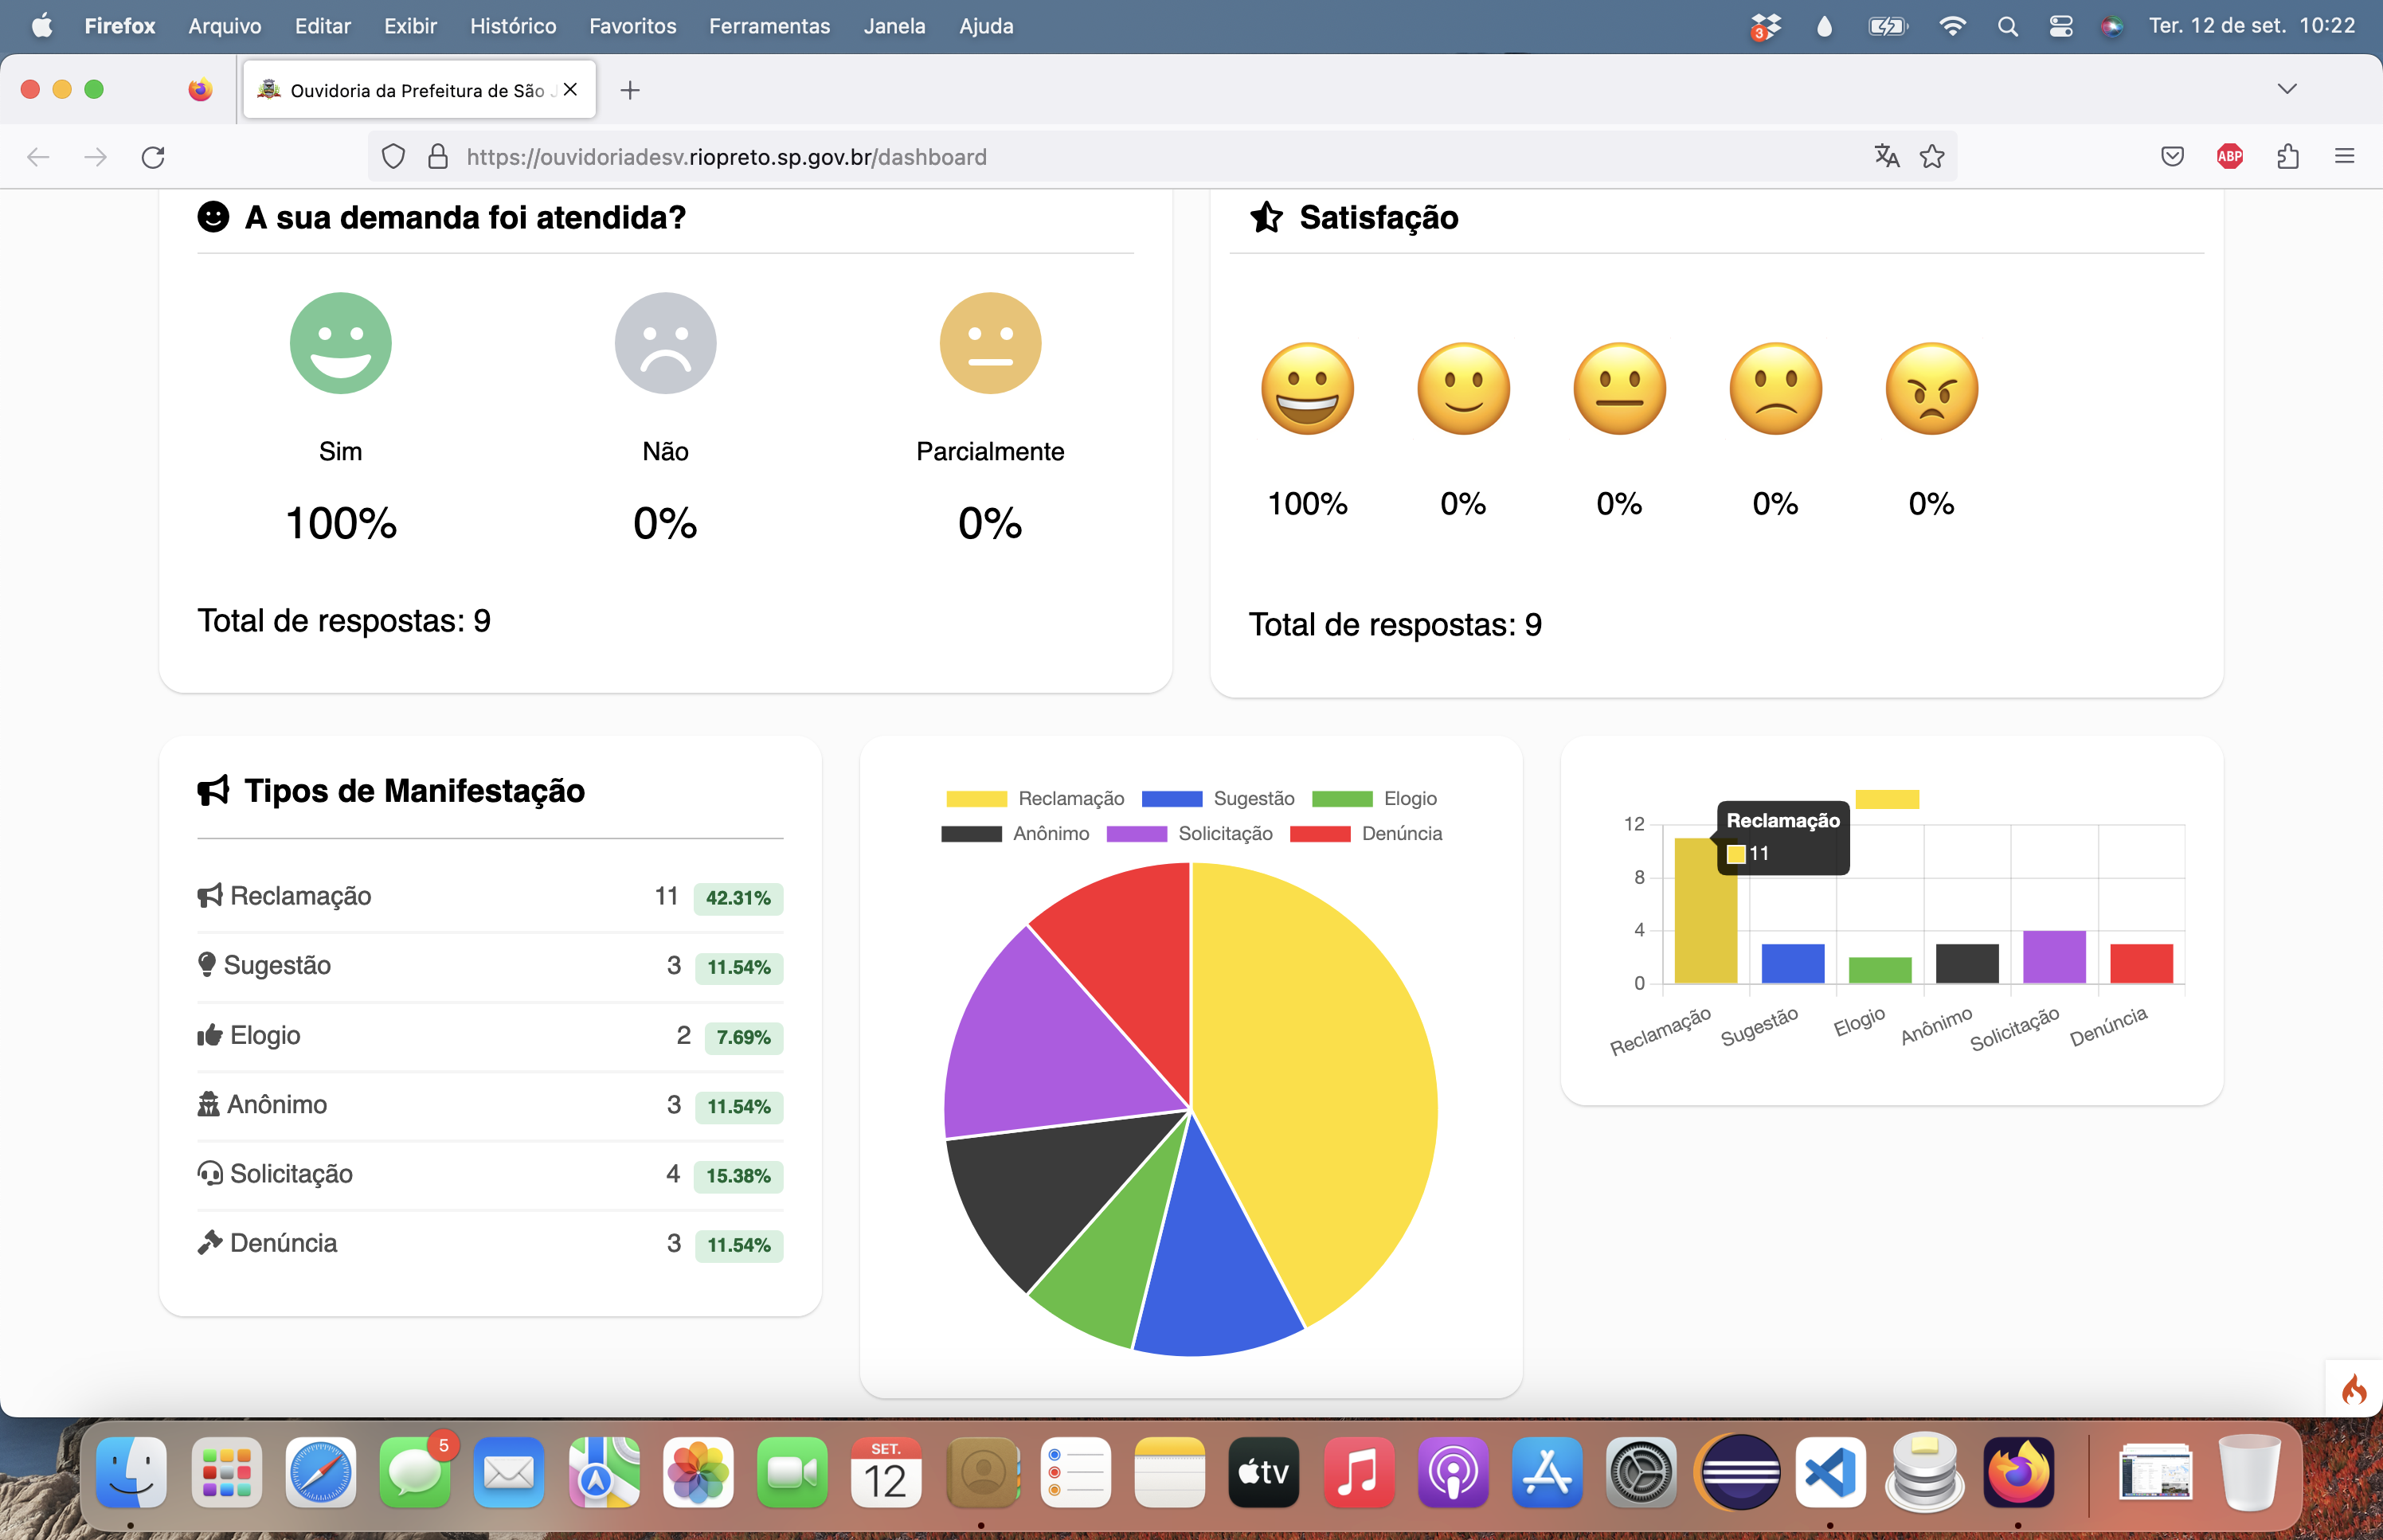Bookmark this page with the star icon
The width and height of the screenshot is (2383, 1540).
(x=1932, y=156)
